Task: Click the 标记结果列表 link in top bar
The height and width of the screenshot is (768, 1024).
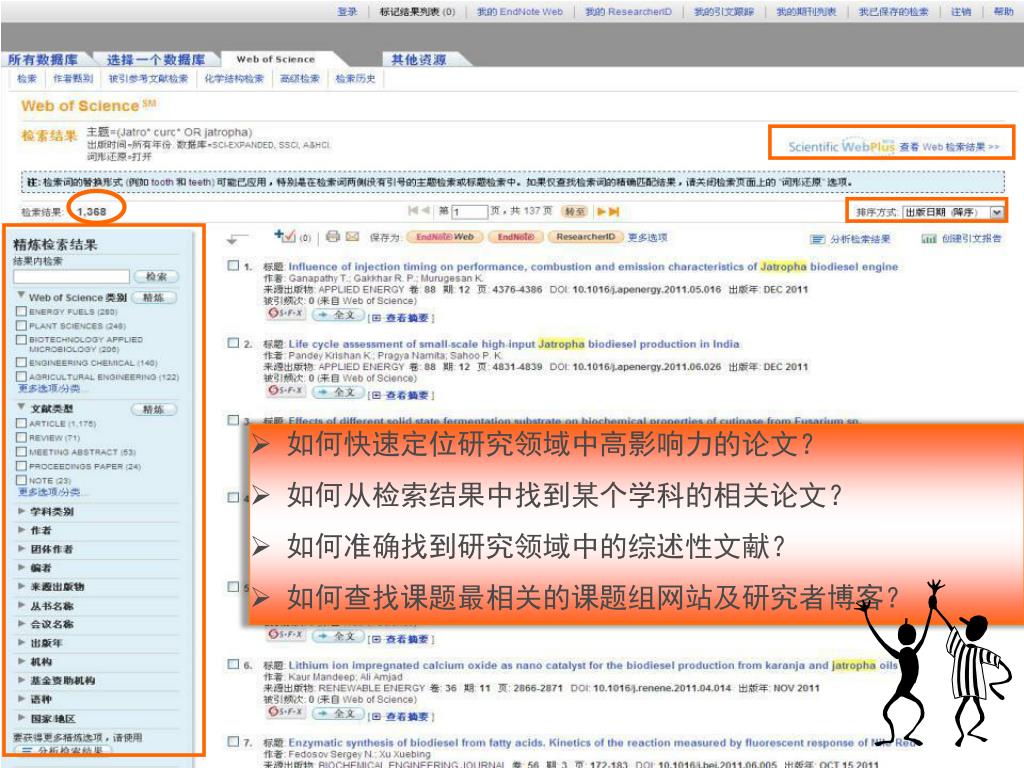Action: (x=417, y=11)
